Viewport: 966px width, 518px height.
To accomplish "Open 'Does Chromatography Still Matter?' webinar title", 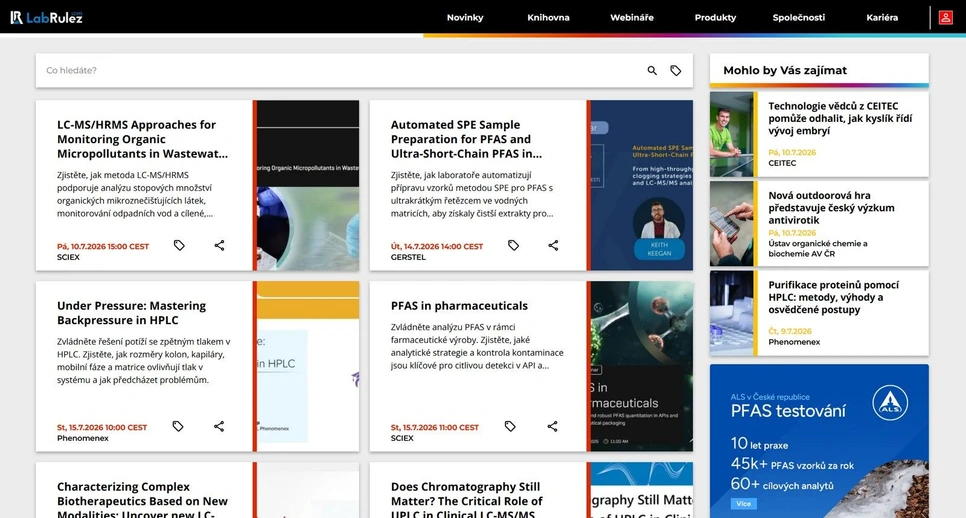I will pos(466,500).
